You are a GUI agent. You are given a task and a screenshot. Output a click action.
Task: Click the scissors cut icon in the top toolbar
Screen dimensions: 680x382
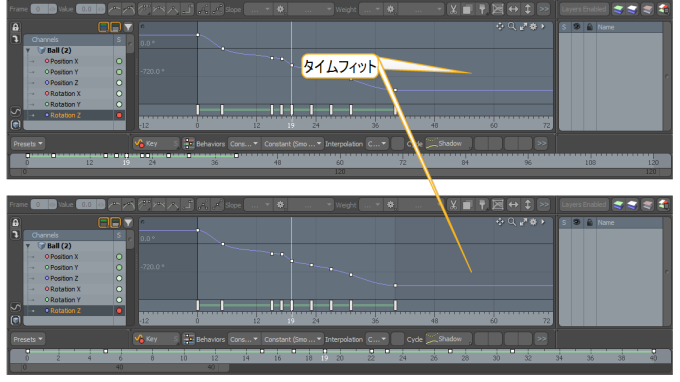[453, 9]
